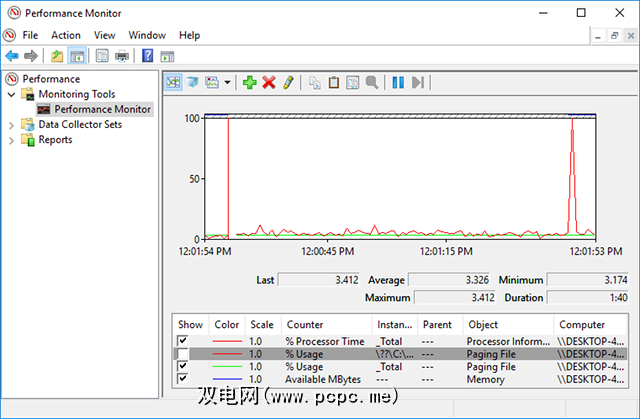Image resolution: width=640 pixels, height=419 pixels.
Task: Click the blue Help question mark icon
Action: click(147, 55)
